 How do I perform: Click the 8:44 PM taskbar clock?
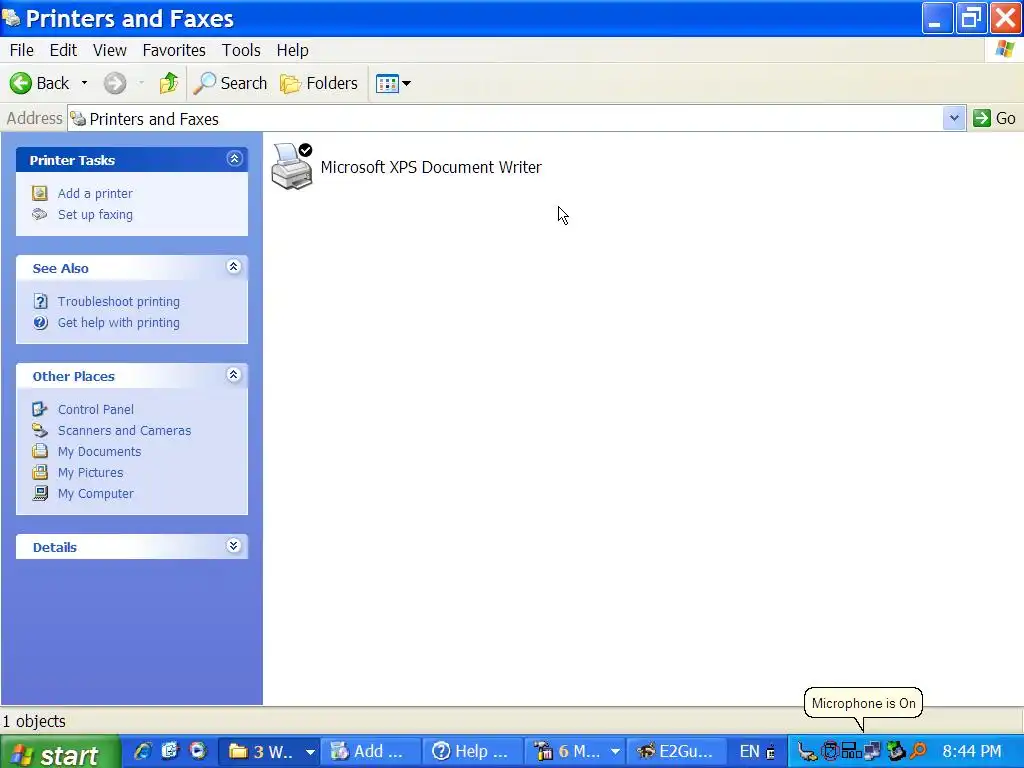tap(972, 752)
